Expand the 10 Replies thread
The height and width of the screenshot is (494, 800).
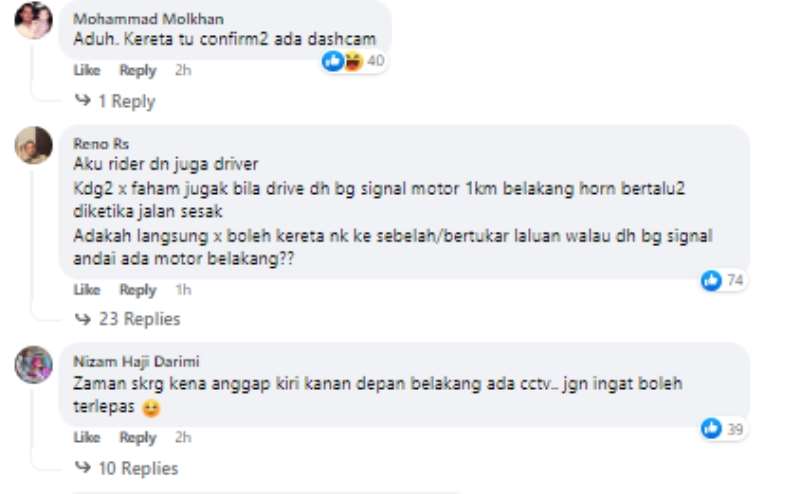coord(127,468)
